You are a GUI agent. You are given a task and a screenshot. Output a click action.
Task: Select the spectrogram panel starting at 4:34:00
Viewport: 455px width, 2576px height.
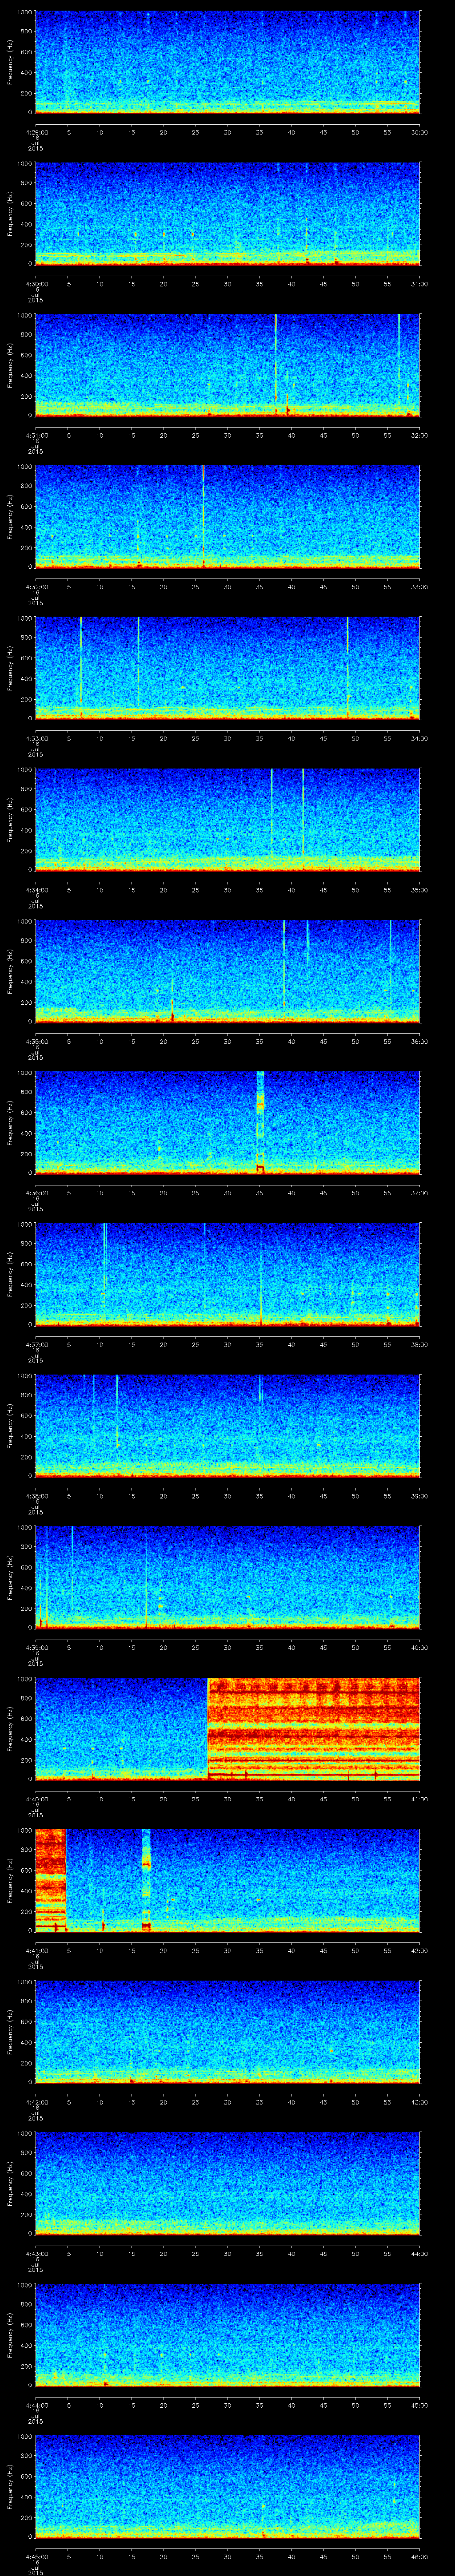[227, 819]
